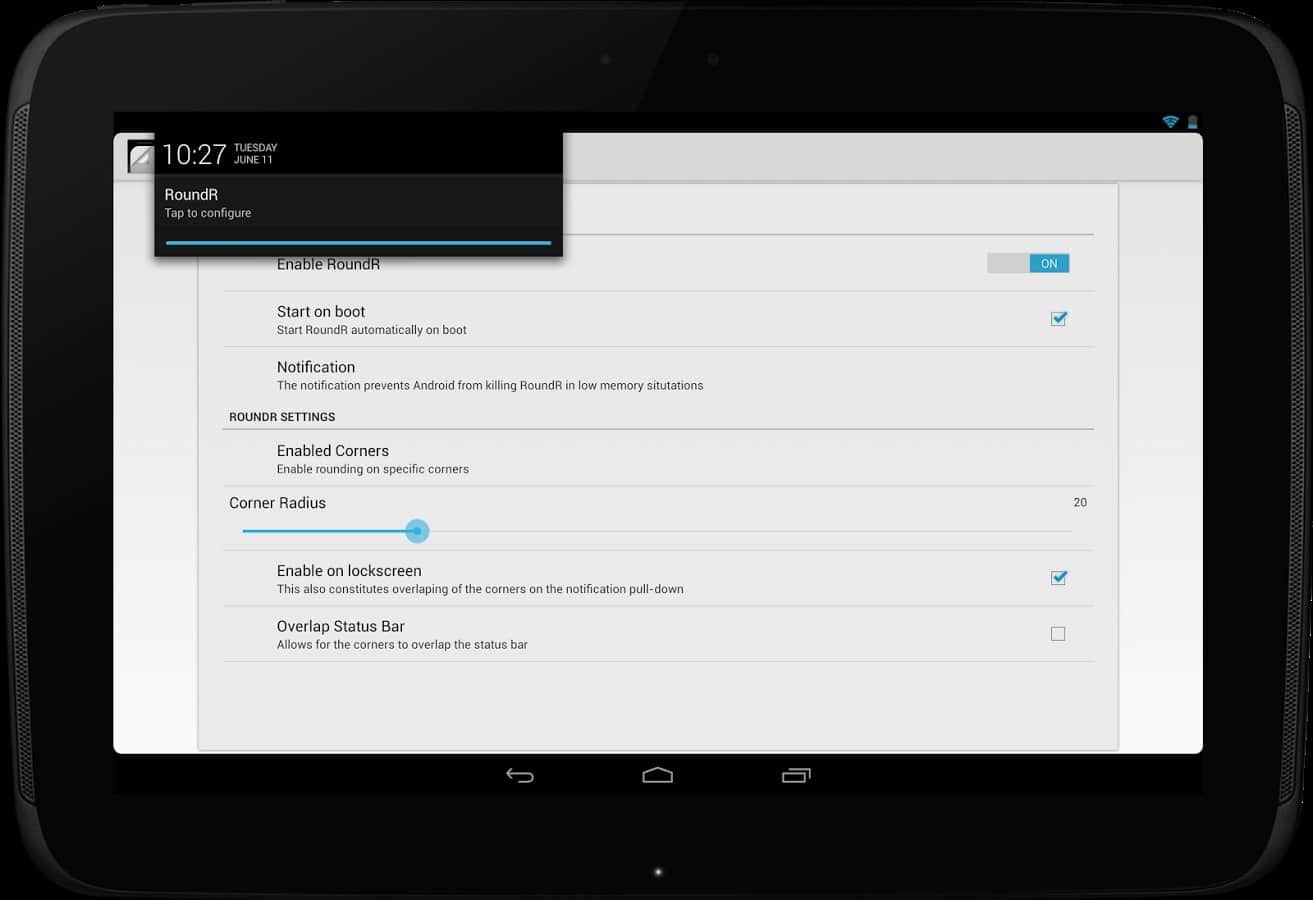Image resolution: width=1313 pixels, height=900 pixels.
Task: Tap the Tuesday June 11 date text
Action: click(255, 154)
